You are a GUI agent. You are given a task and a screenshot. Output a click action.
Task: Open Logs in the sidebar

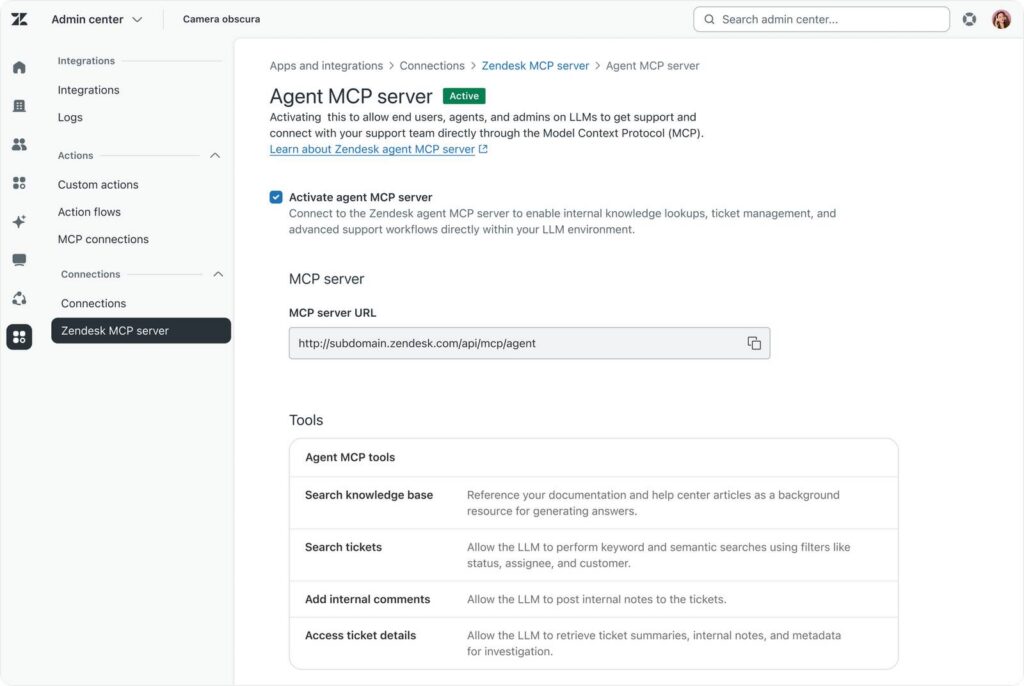coord(70,118)
